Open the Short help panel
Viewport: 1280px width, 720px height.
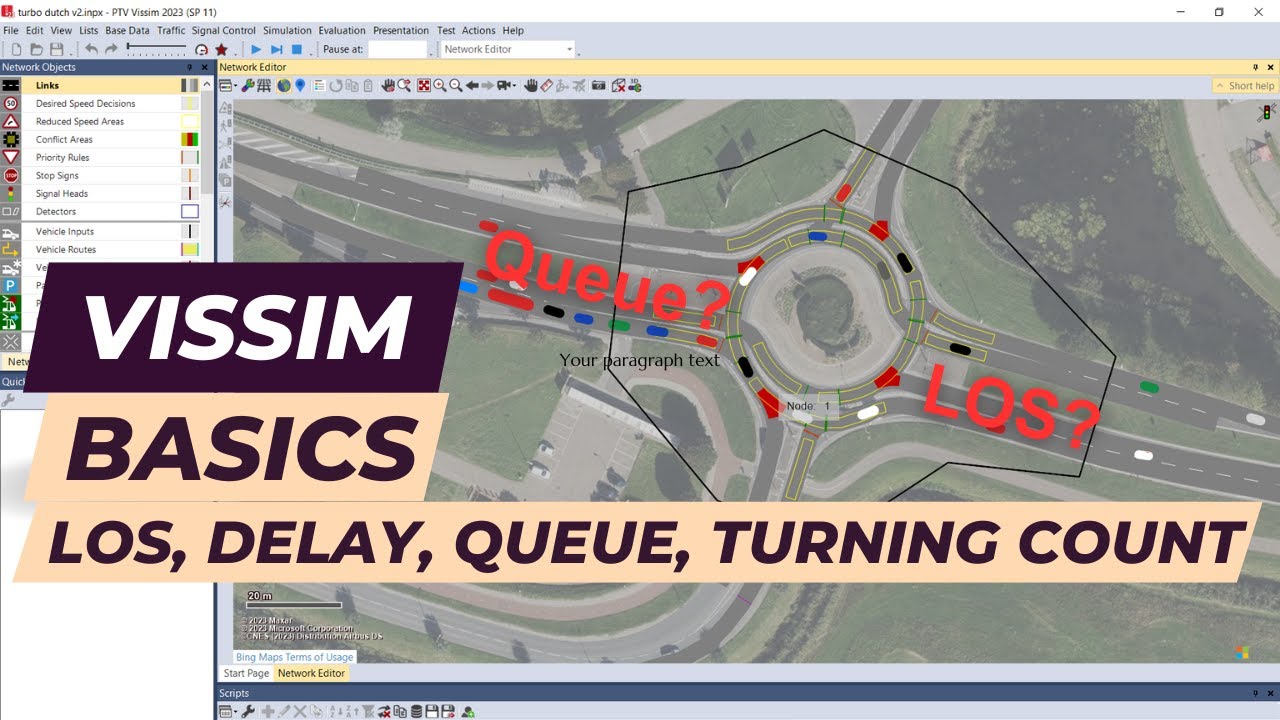pyautogui.click(x=1245, y=86)
